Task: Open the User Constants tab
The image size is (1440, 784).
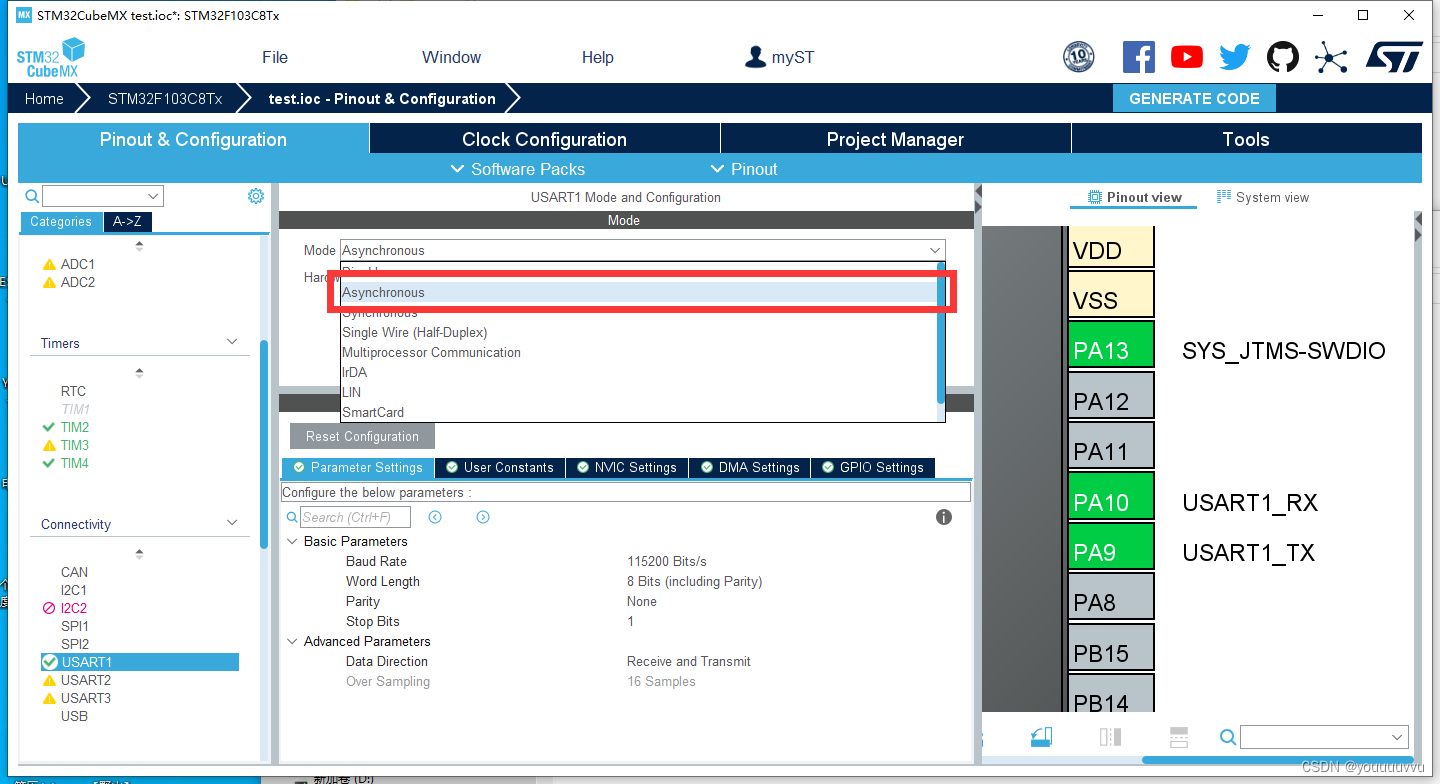Action: click(499, 467)
